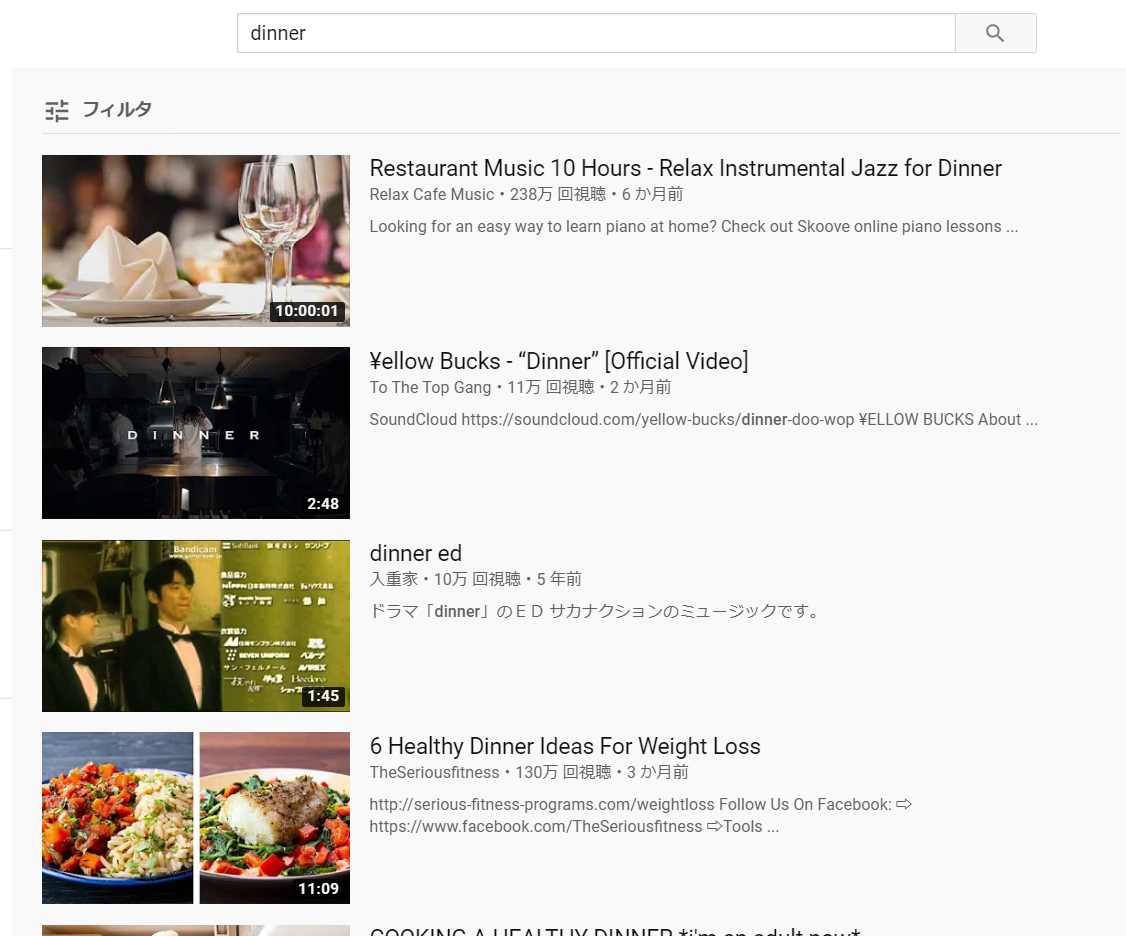Visit the Relax Cafe Music channel
This screenshot has height=936, width=1126.
tap(432, 195)
